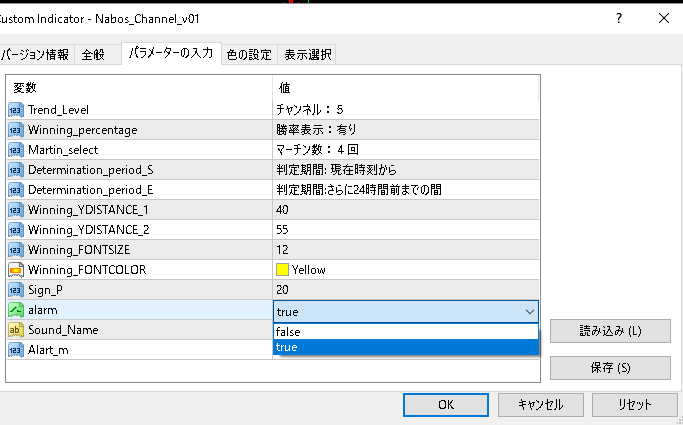Click the value 判定期間: 現在時刻から

click(336, 170)
